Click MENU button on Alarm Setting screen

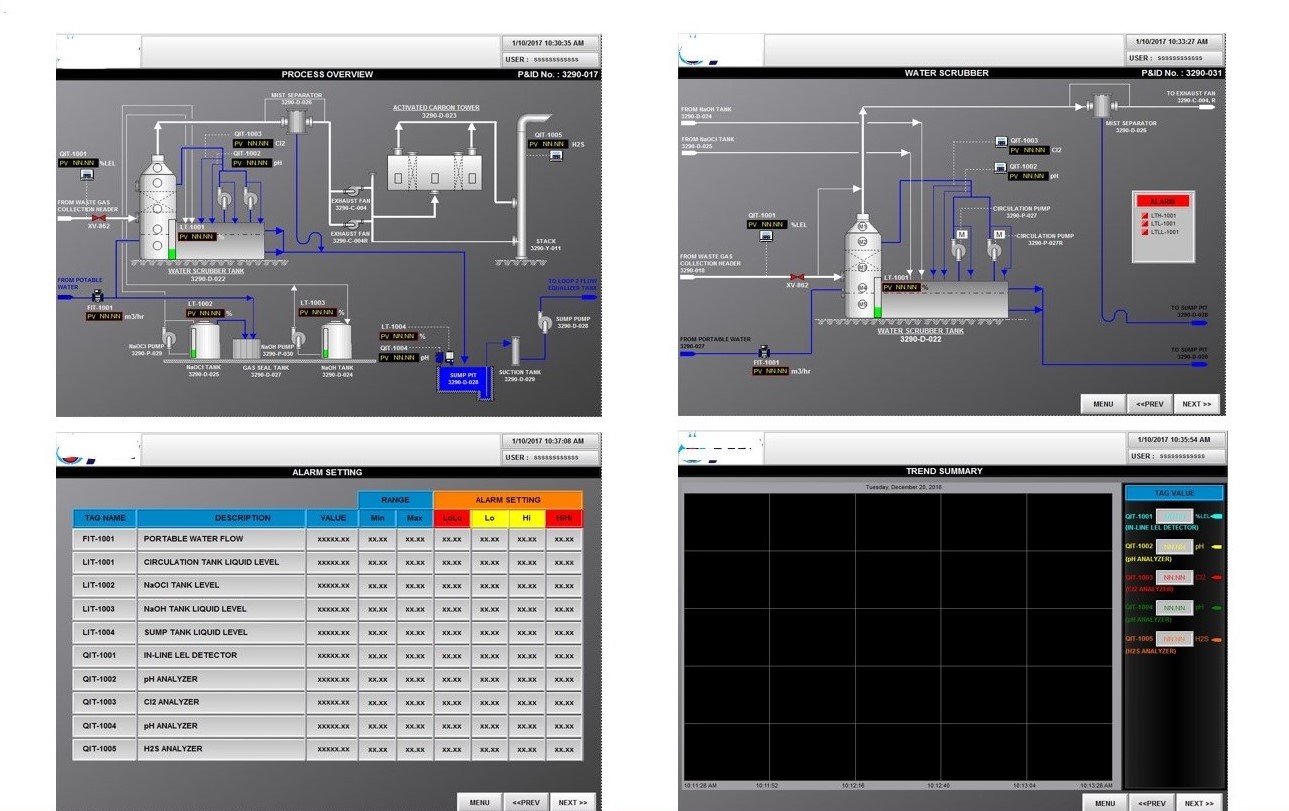(479, 802)
